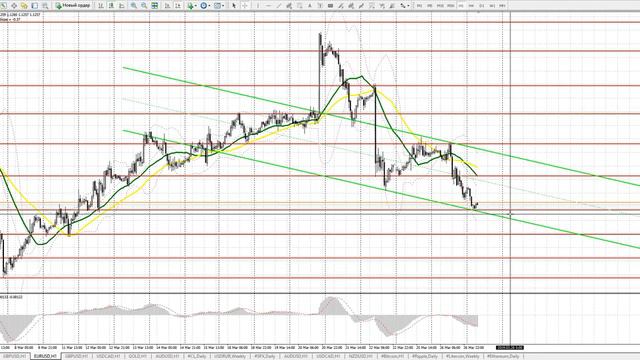Open the #Ripple,Daily chart tab
Viewport: 640px width, 360px height.
pos(424,356)
